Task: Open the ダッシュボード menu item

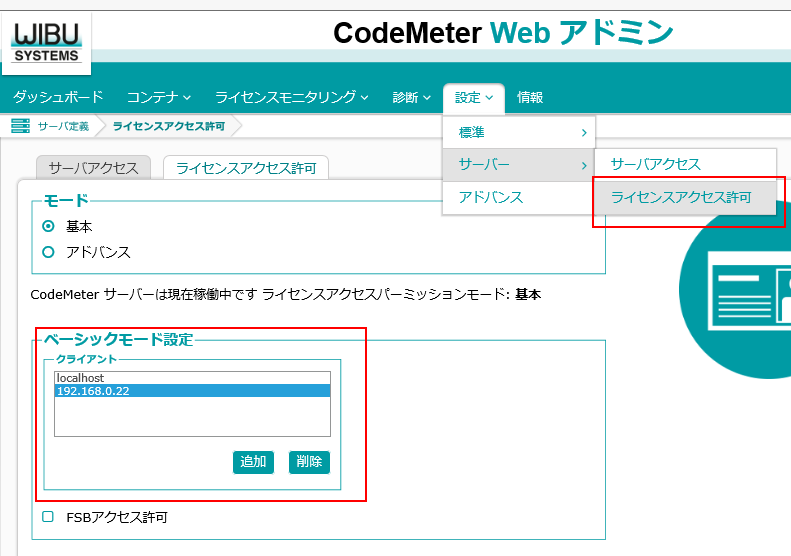Action: click(x=58, y=97)
